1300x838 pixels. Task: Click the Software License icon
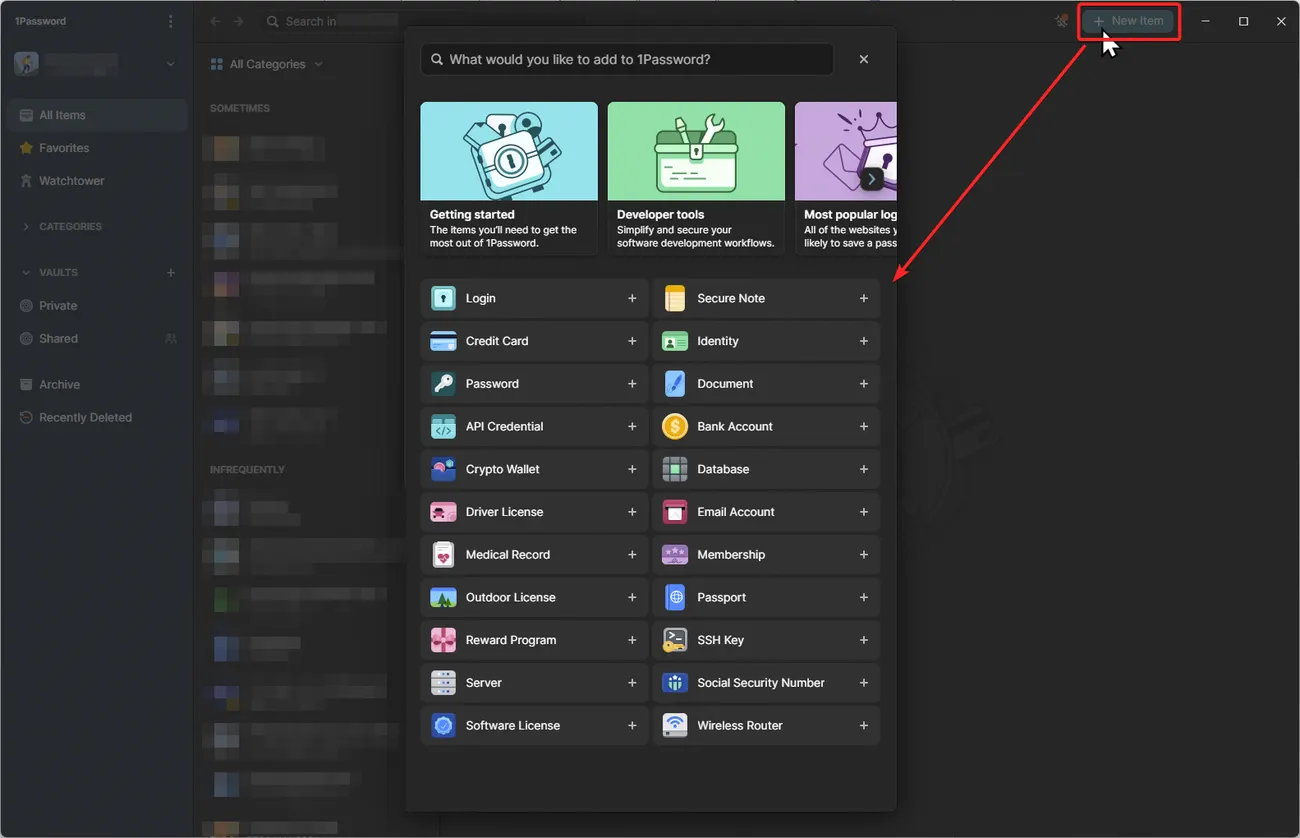pyautogui.click(x=443, y=726)
